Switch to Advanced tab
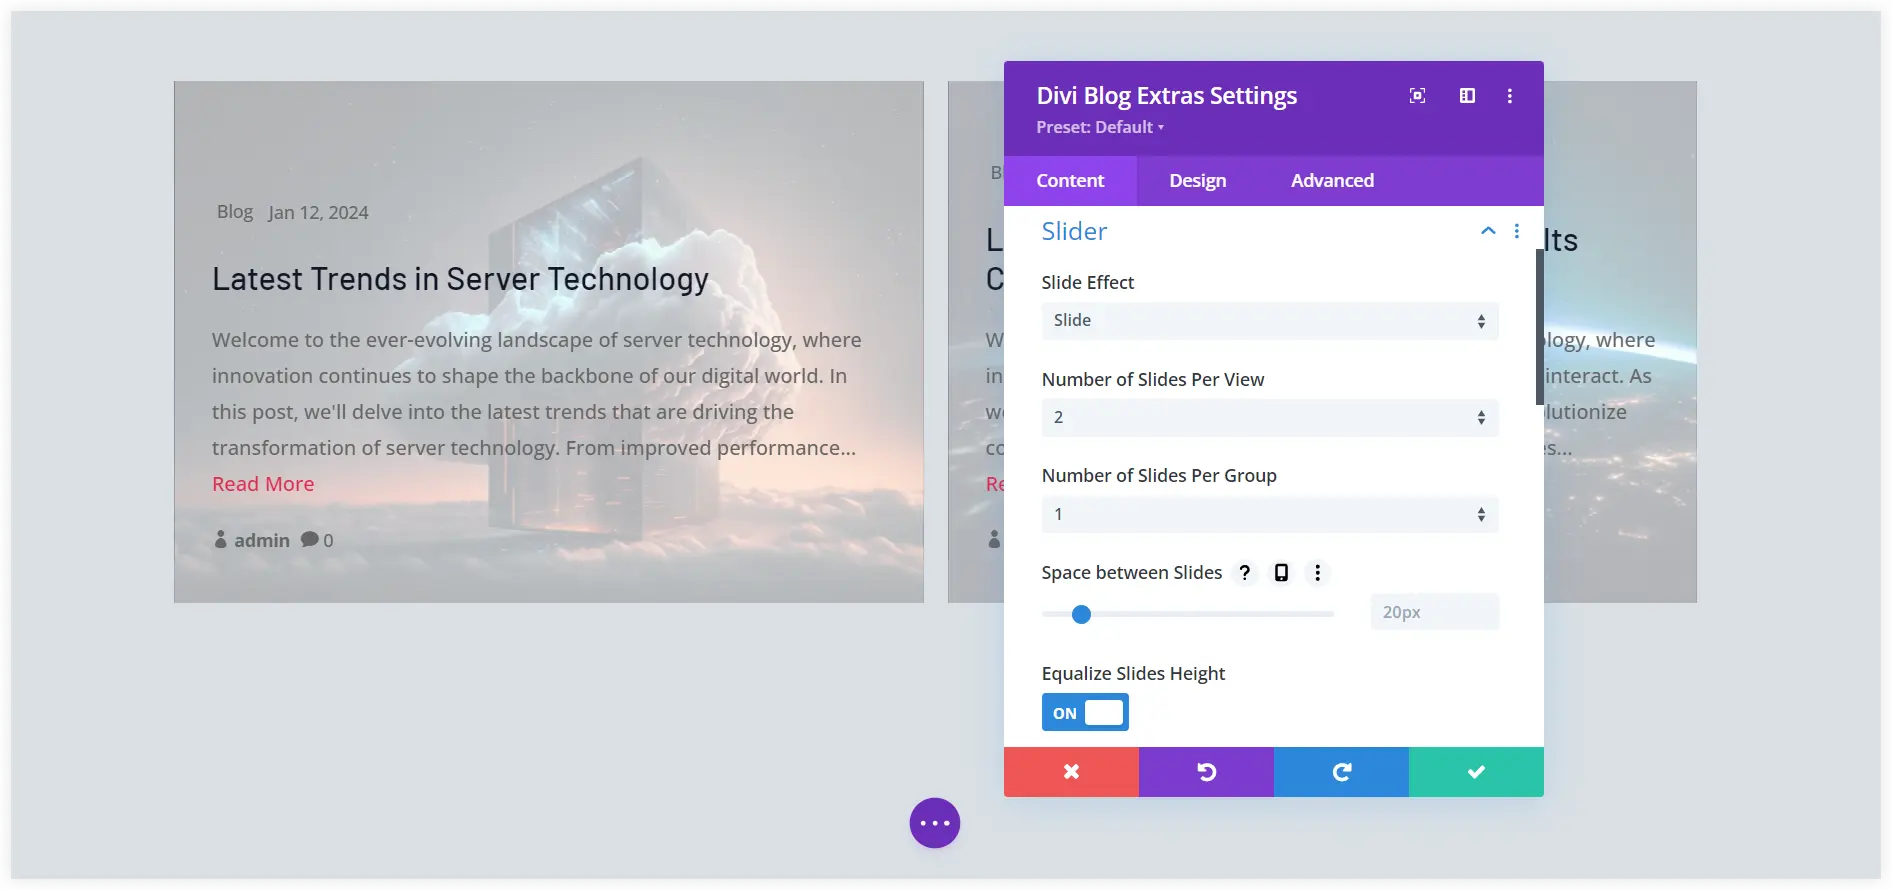The height and width of the screenshot is (891, 1893). [x=1332, y=181]
